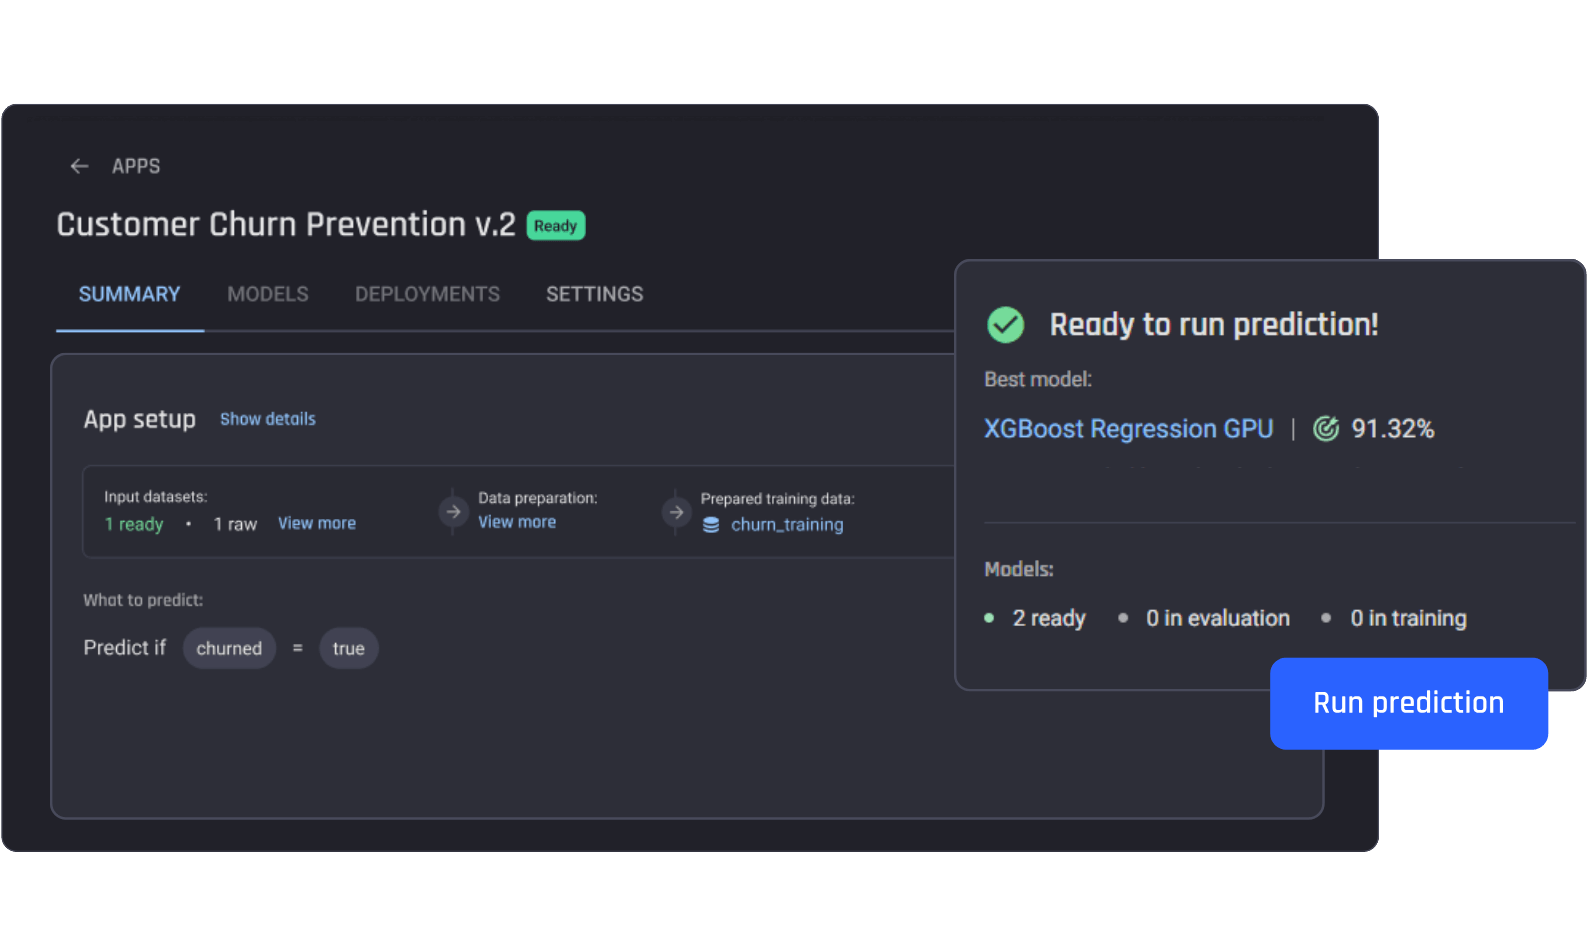This screenshot has height=950, width=1588.
Task: Click the APPS breadcrumb label
Action: point(136,166)
